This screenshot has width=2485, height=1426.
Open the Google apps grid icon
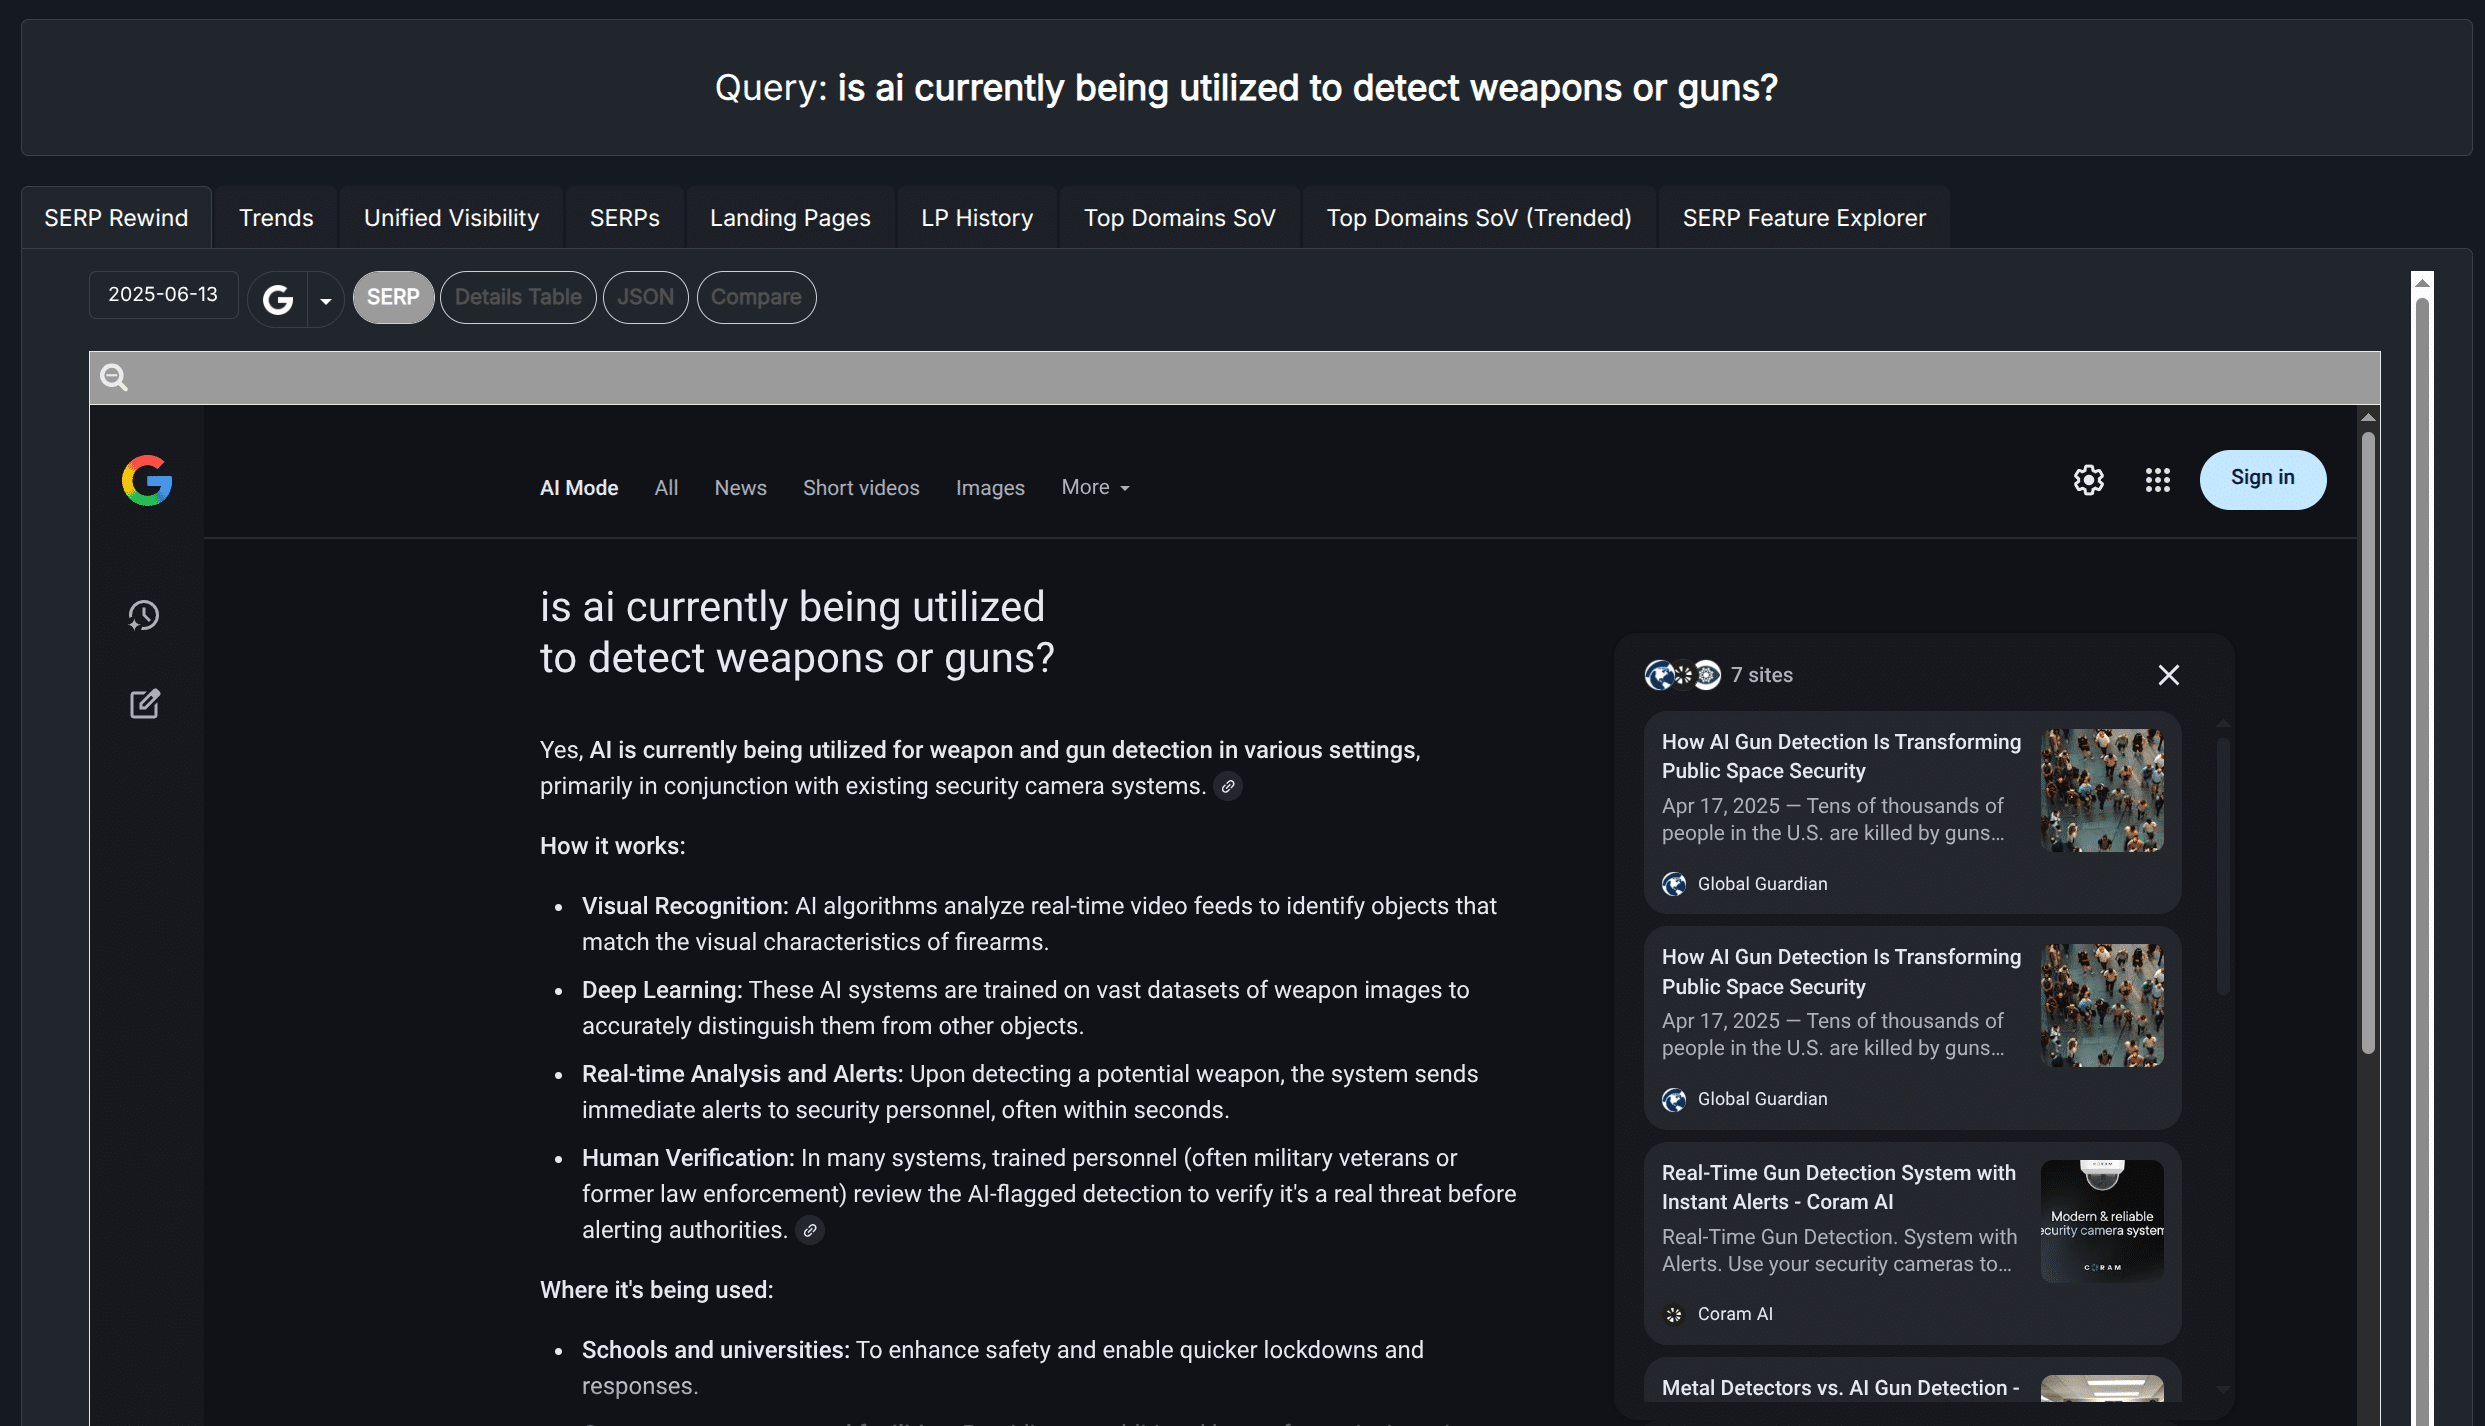pyautogui.click(x=2157, y=480)
